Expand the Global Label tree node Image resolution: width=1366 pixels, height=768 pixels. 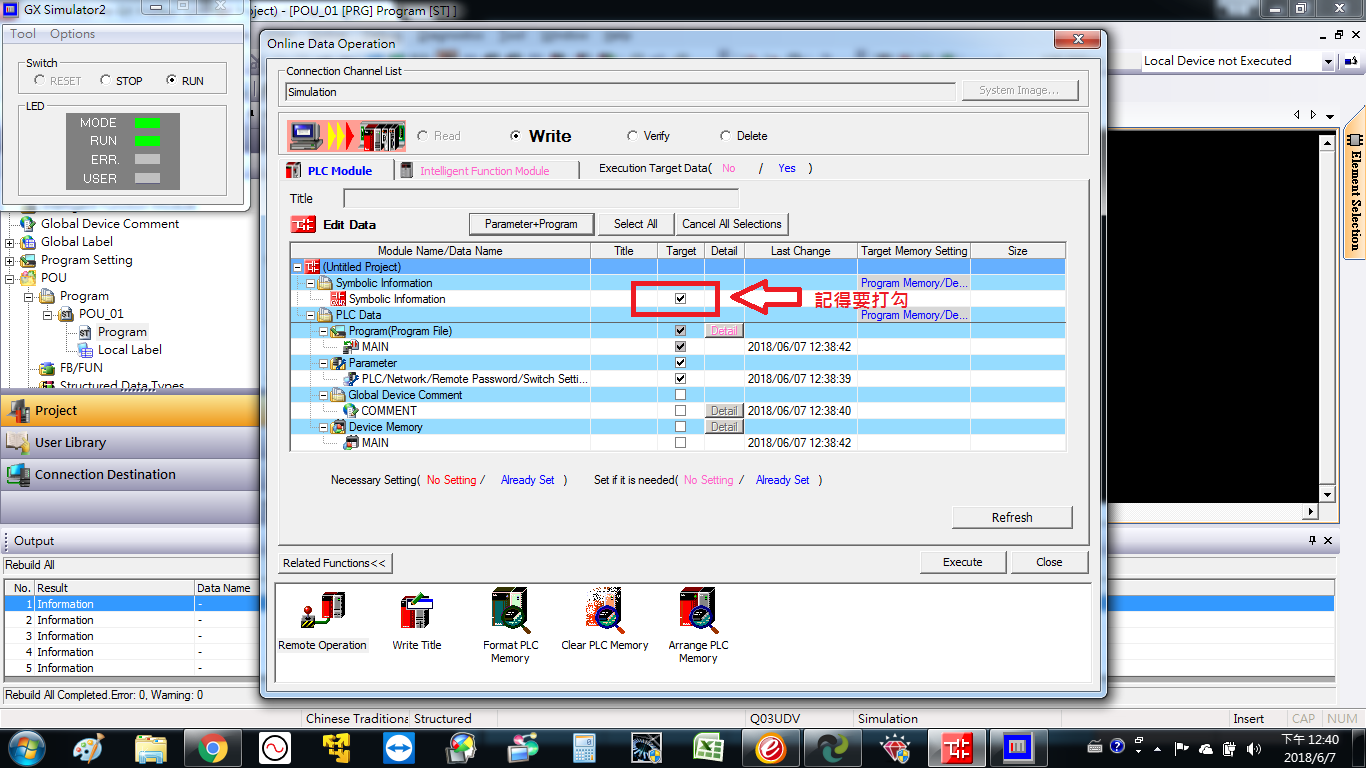pyautogui.click(x=11, y=242)
